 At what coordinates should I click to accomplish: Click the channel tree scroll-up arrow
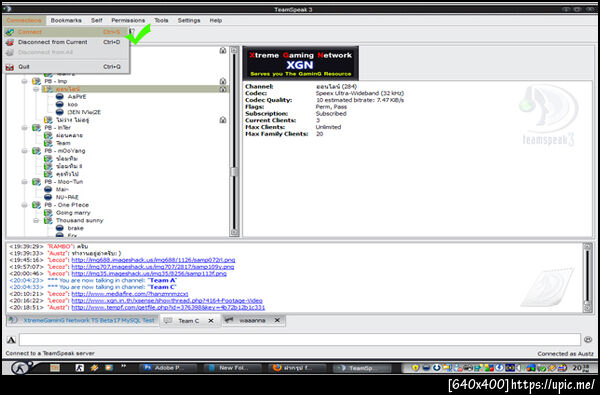[234, 50]
